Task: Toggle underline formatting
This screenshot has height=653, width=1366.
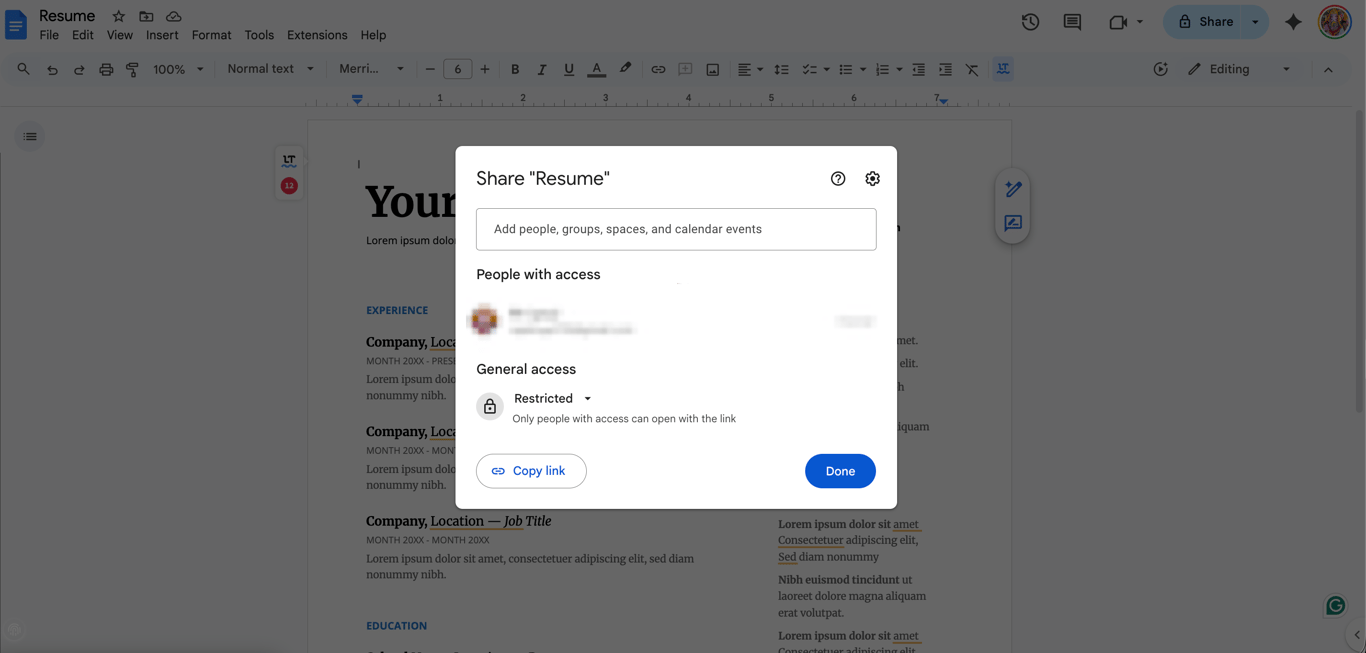Action: [569, 69]
